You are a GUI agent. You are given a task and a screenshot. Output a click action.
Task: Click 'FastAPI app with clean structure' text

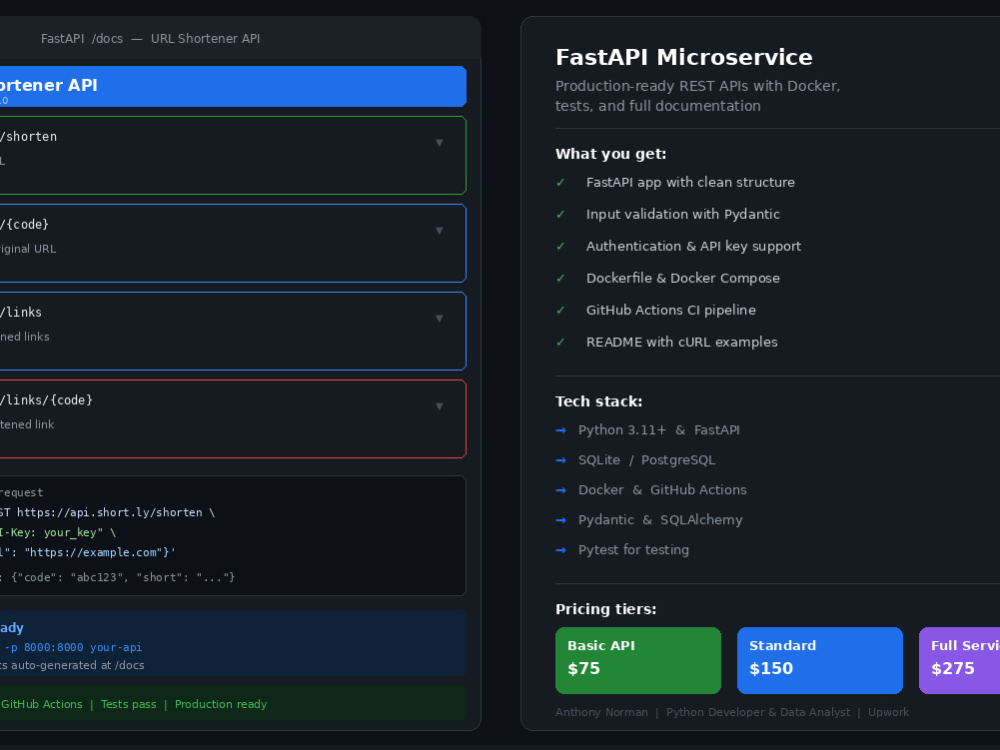tap(690, 182)
